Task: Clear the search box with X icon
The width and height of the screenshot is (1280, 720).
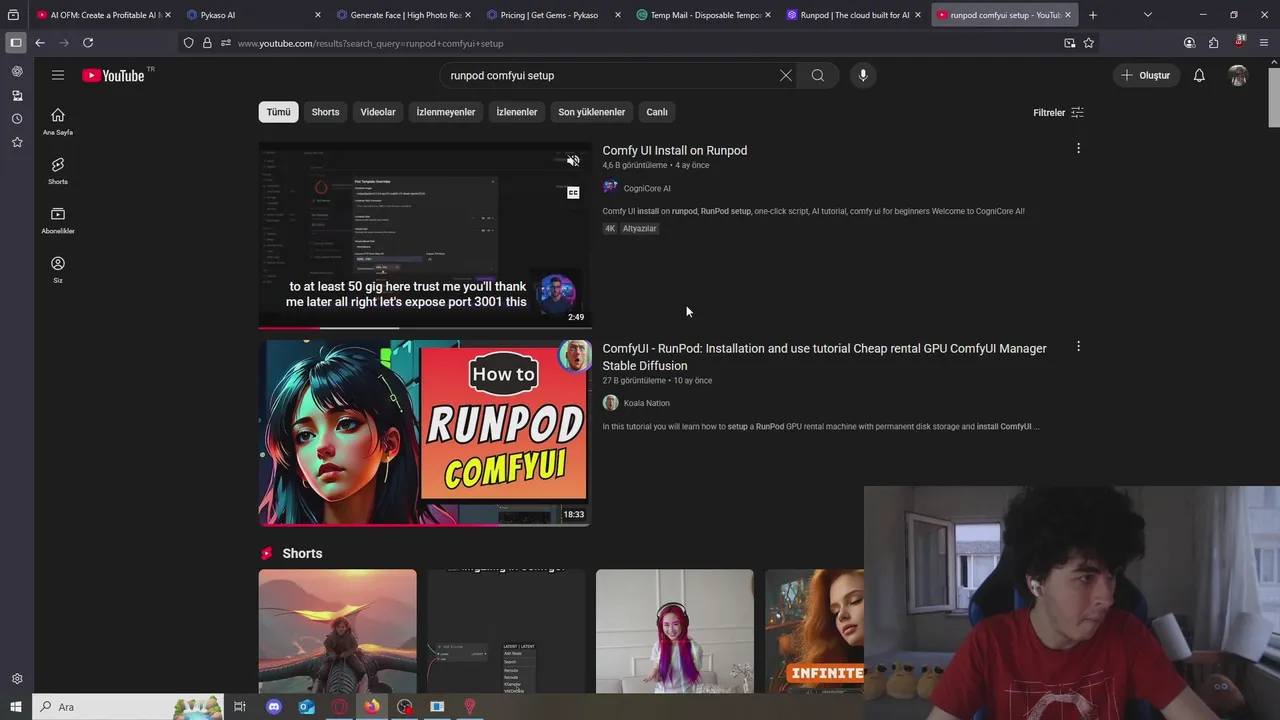Action: [x=785, y=75]
